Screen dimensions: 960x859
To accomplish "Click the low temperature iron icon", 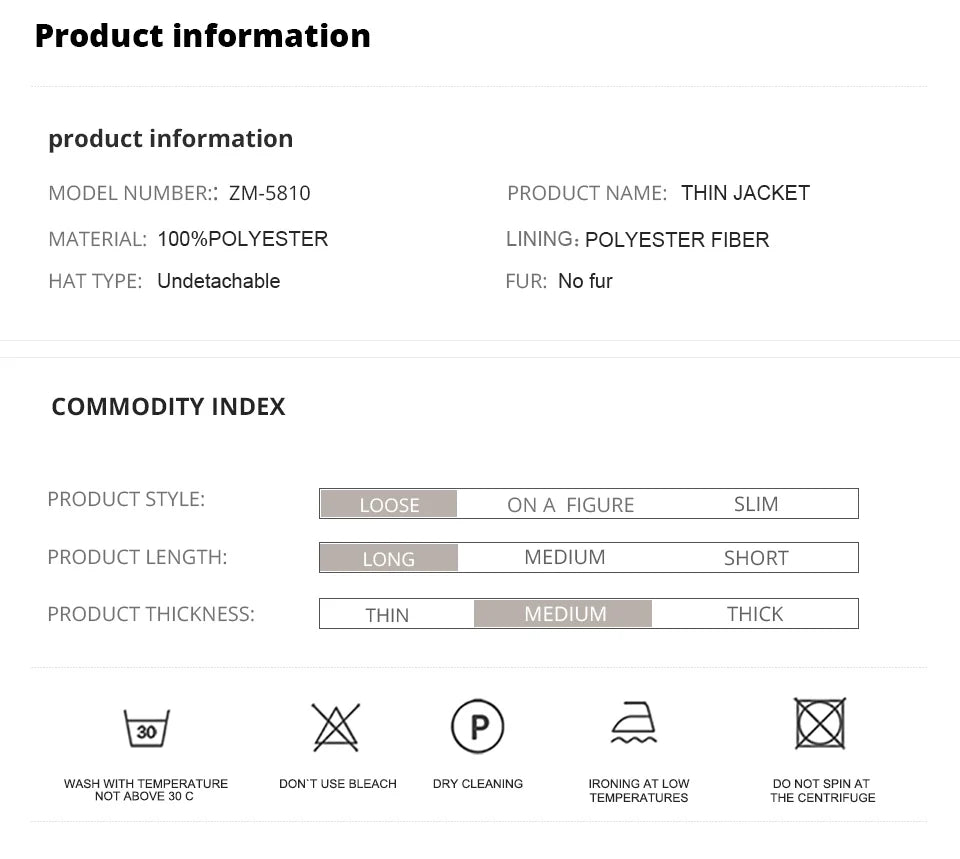I will [634, 723].
